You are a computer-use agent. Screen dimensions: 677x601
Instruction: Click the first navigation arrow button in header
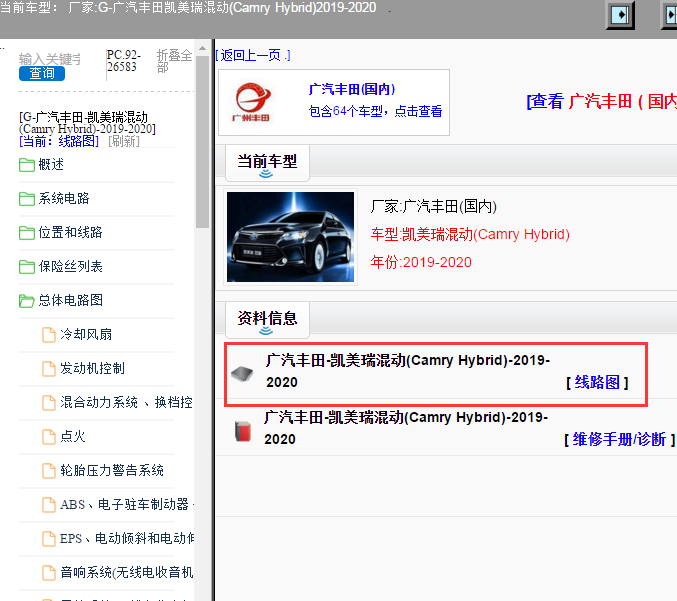pyautogui.click(x=622, y=15)
